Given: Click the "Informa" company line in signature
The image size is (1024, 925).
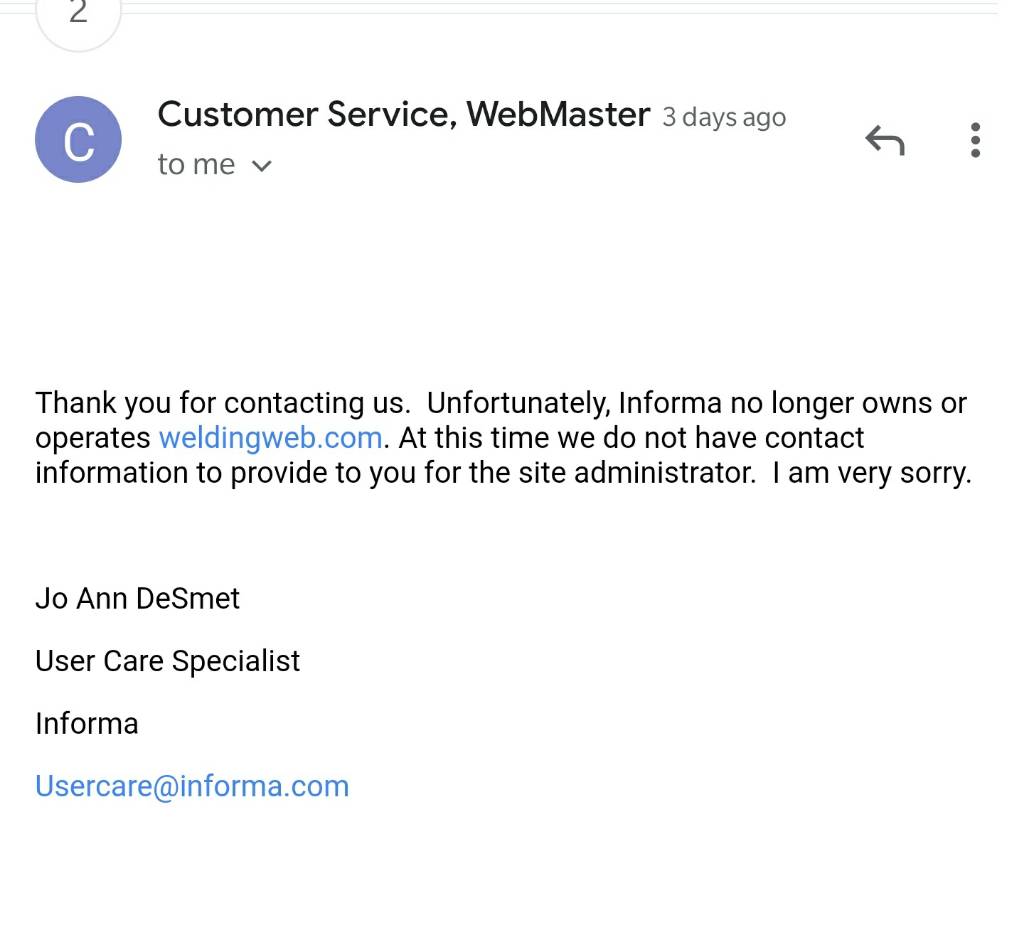Looking at the screenshot, I should (87, 724).
